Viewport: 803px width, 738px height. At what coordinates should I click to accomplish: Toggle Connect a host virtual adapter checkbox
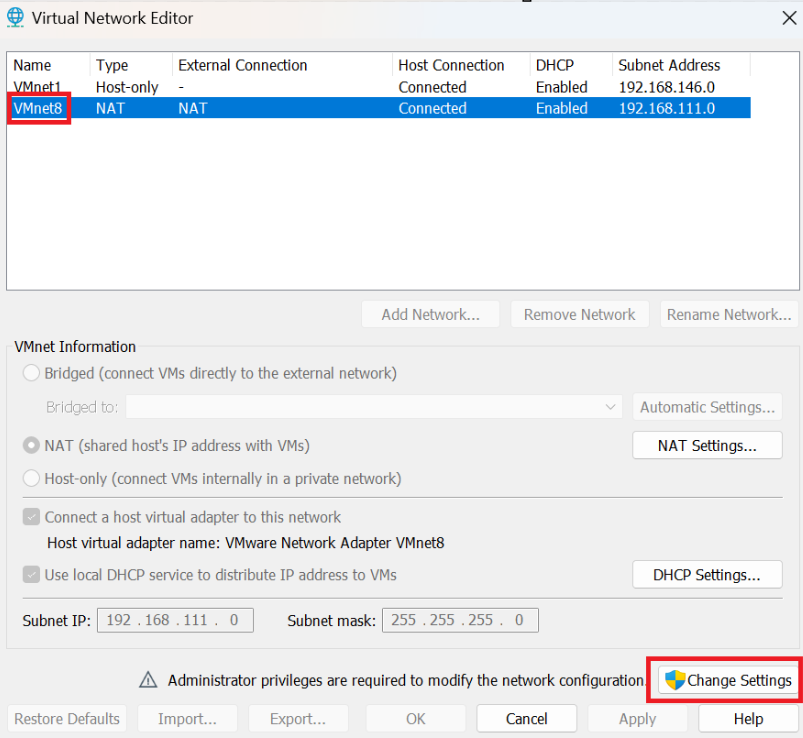coord(31,517)
